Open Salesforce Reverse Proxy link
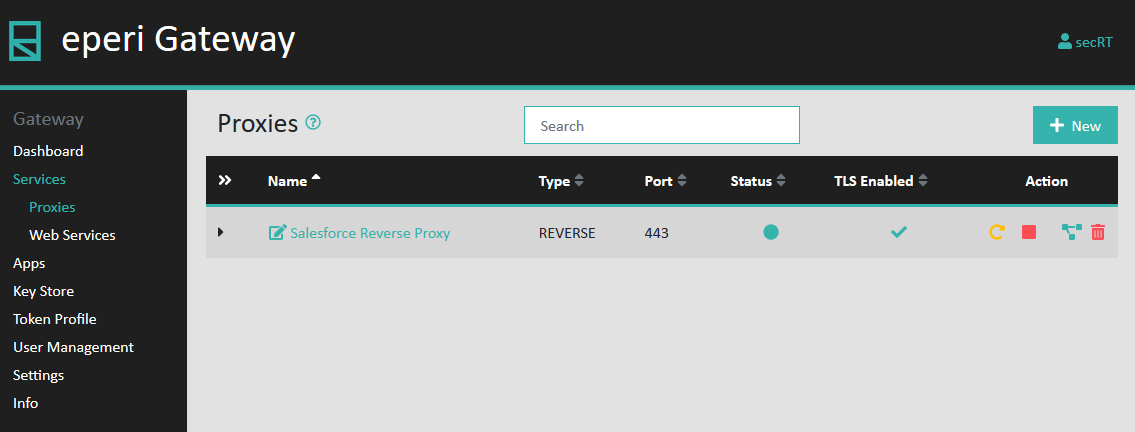The image size is (1135, 432). [x=370, y=233]
